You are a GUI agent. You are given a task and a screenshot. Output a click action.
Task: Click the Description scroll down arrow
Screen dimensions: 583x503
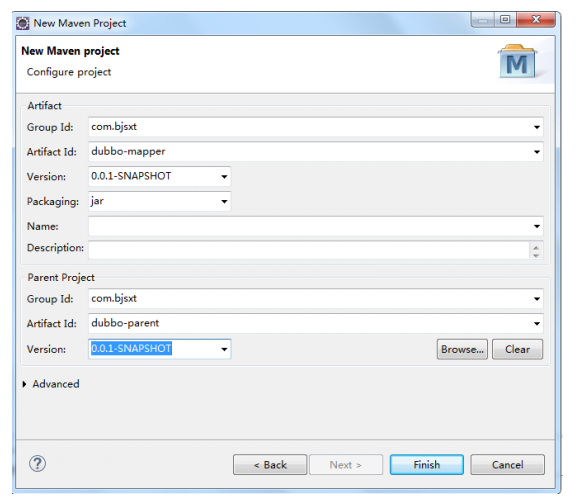click(536, 255)
